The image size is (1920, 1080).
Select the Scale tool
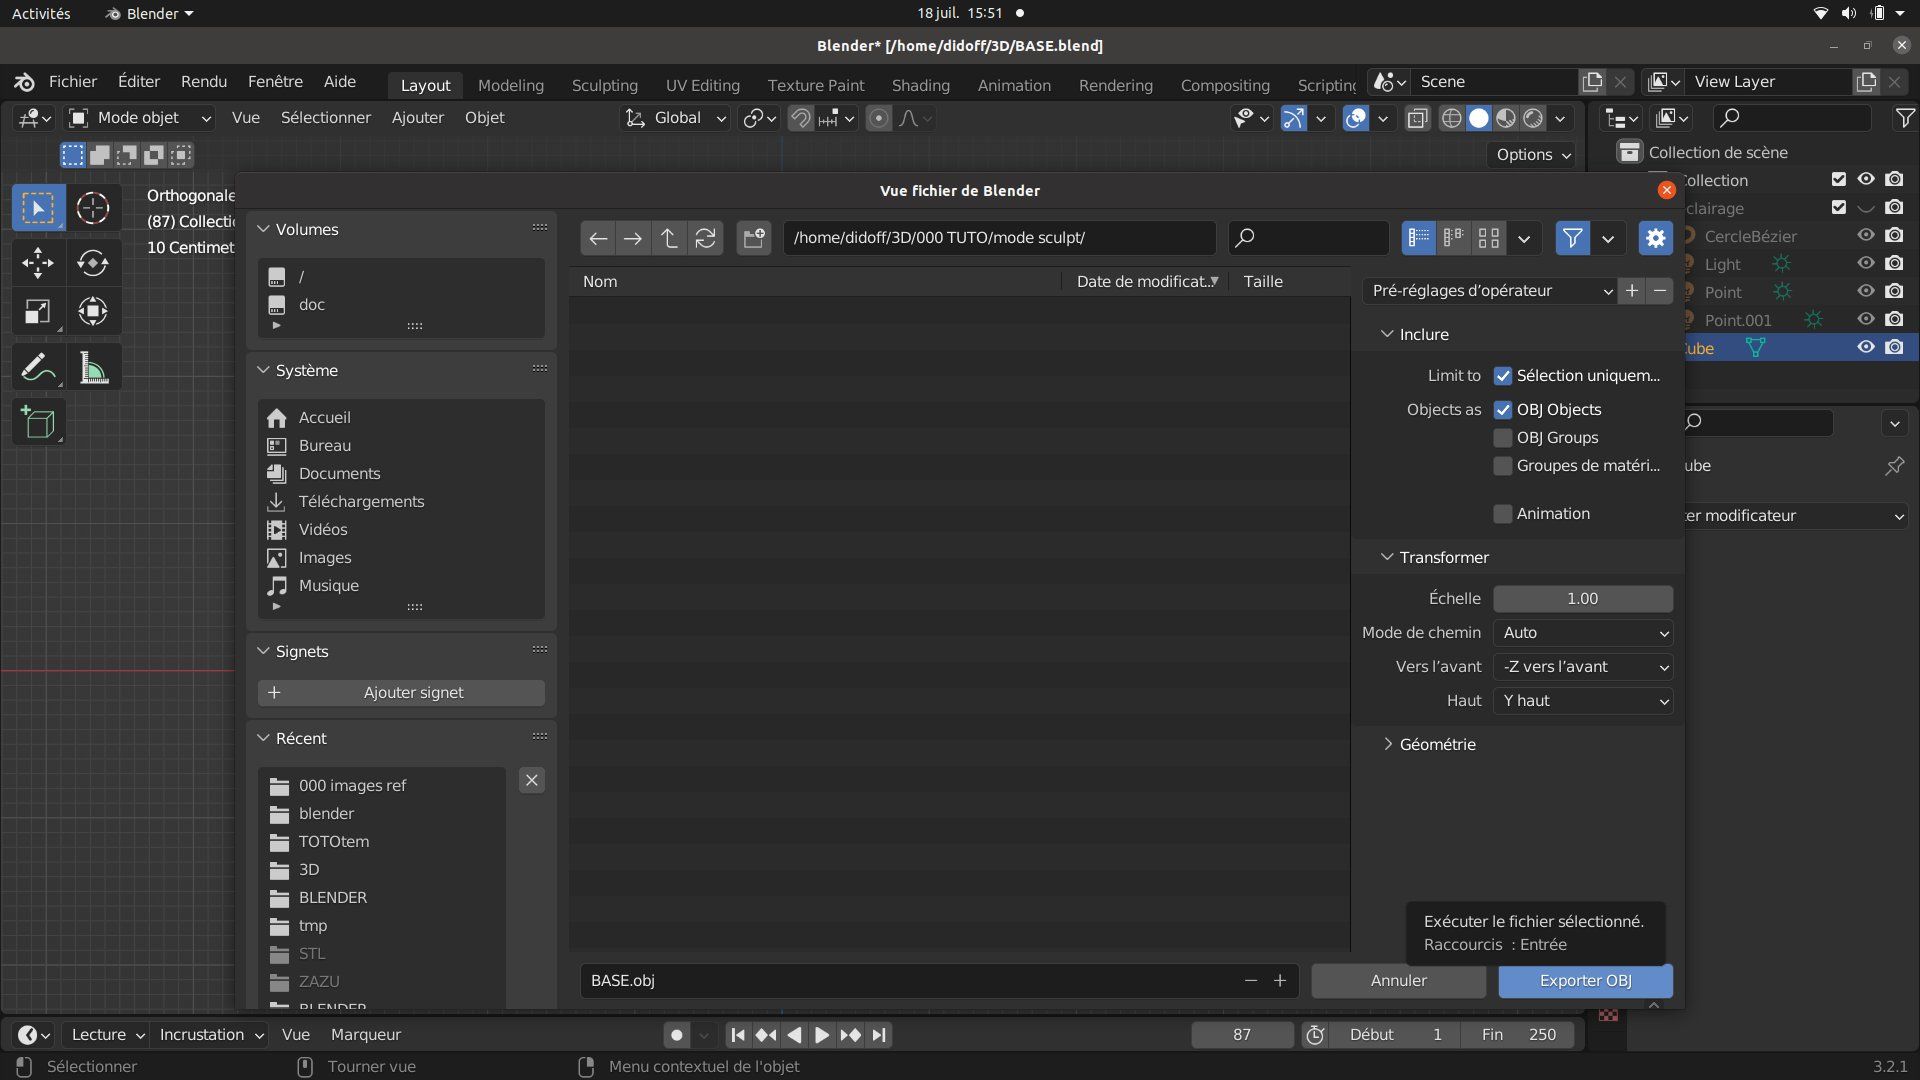point(38,312)
